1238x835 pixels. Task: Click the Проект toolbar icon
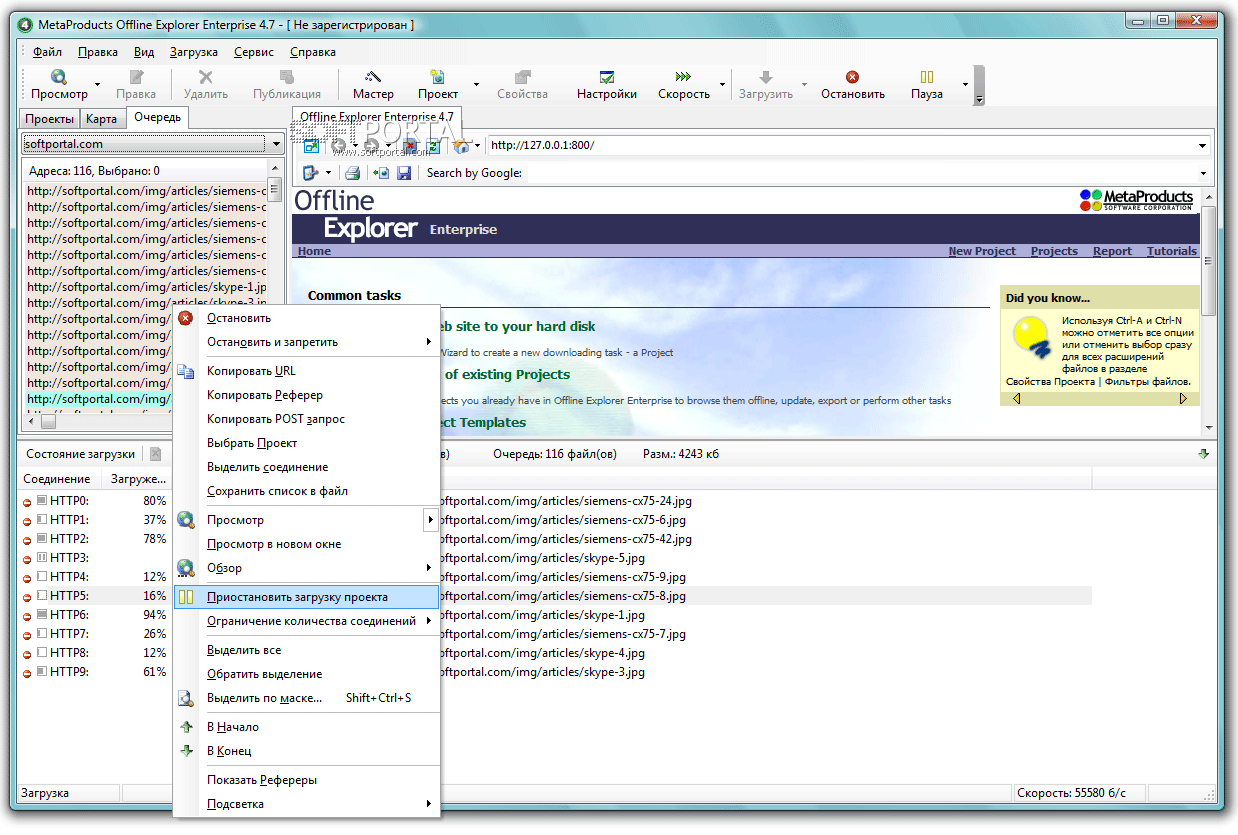438,77
